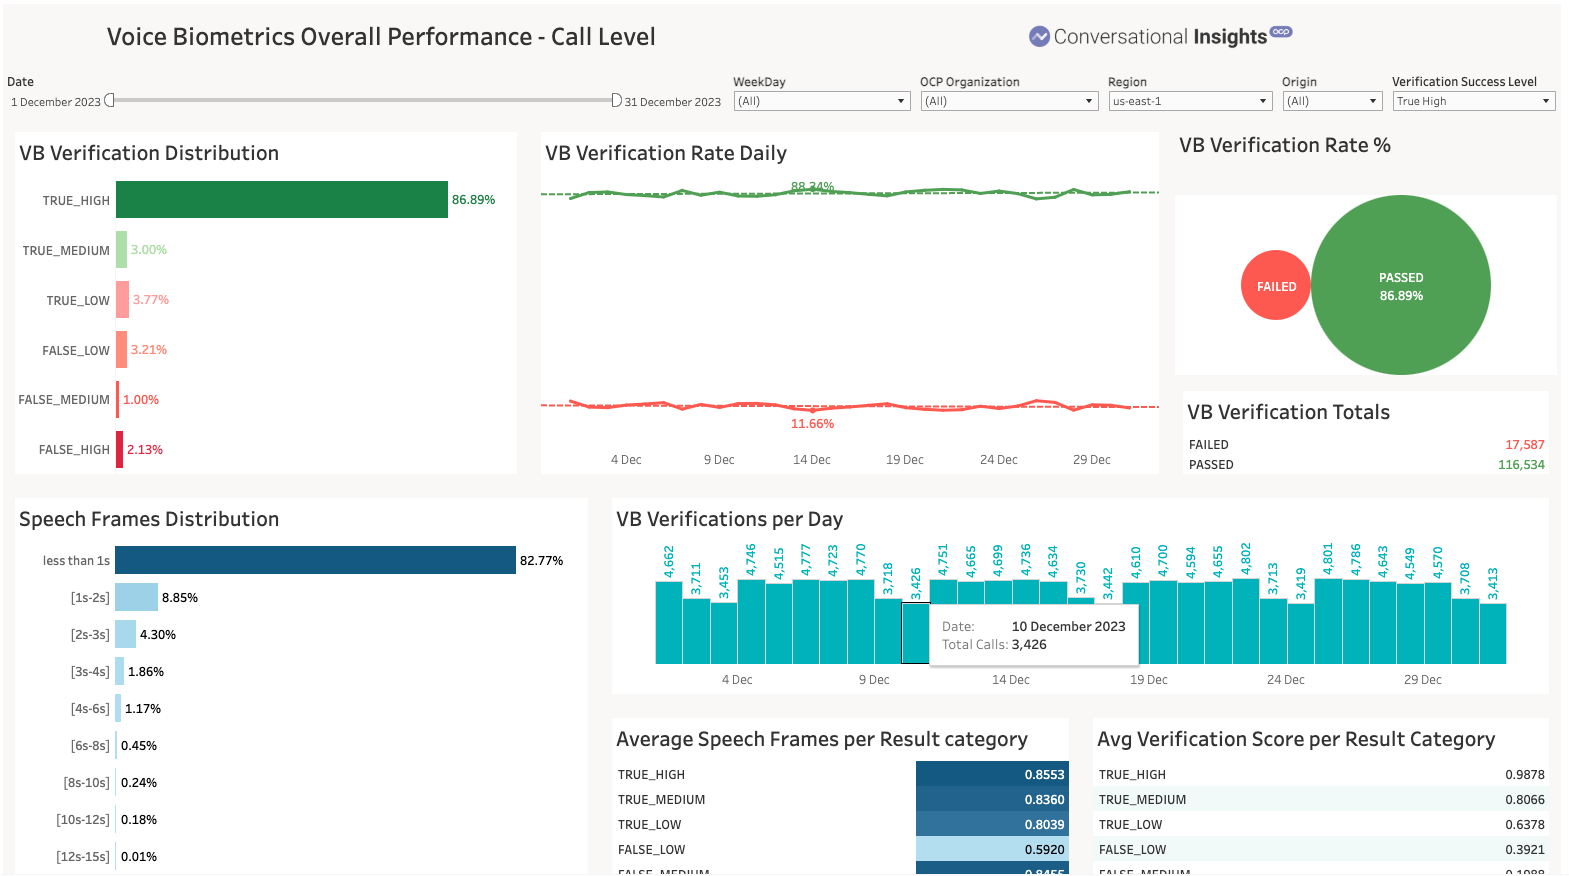
Task: Select the [1s-2s] speech frames bar
Action: (136, 597)
